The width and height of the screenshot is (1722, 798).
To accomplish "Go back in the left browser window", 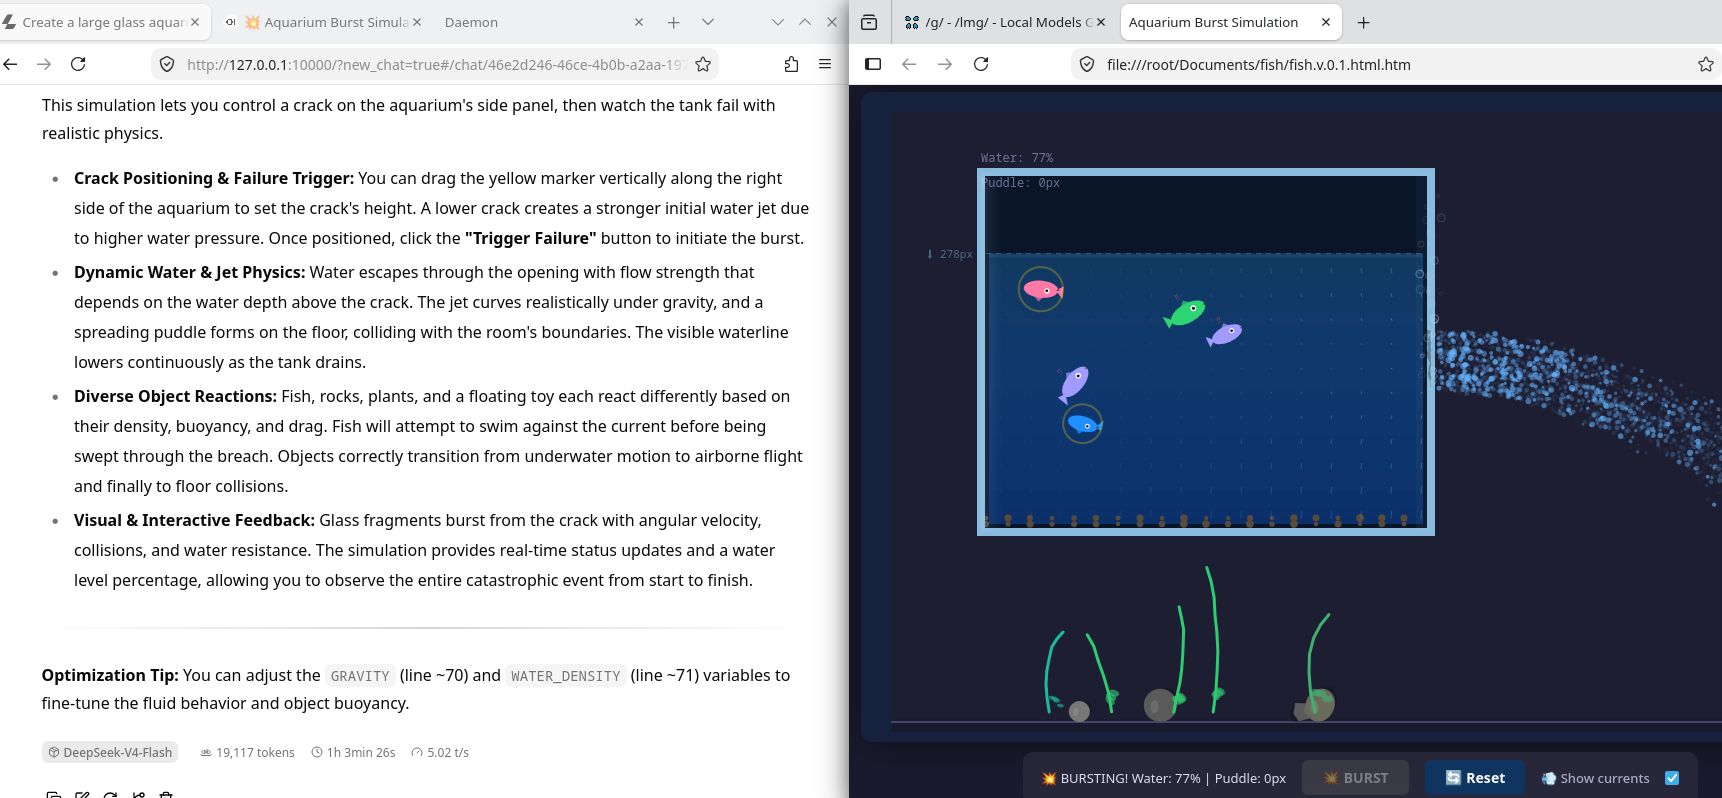I will pos(11,64).
